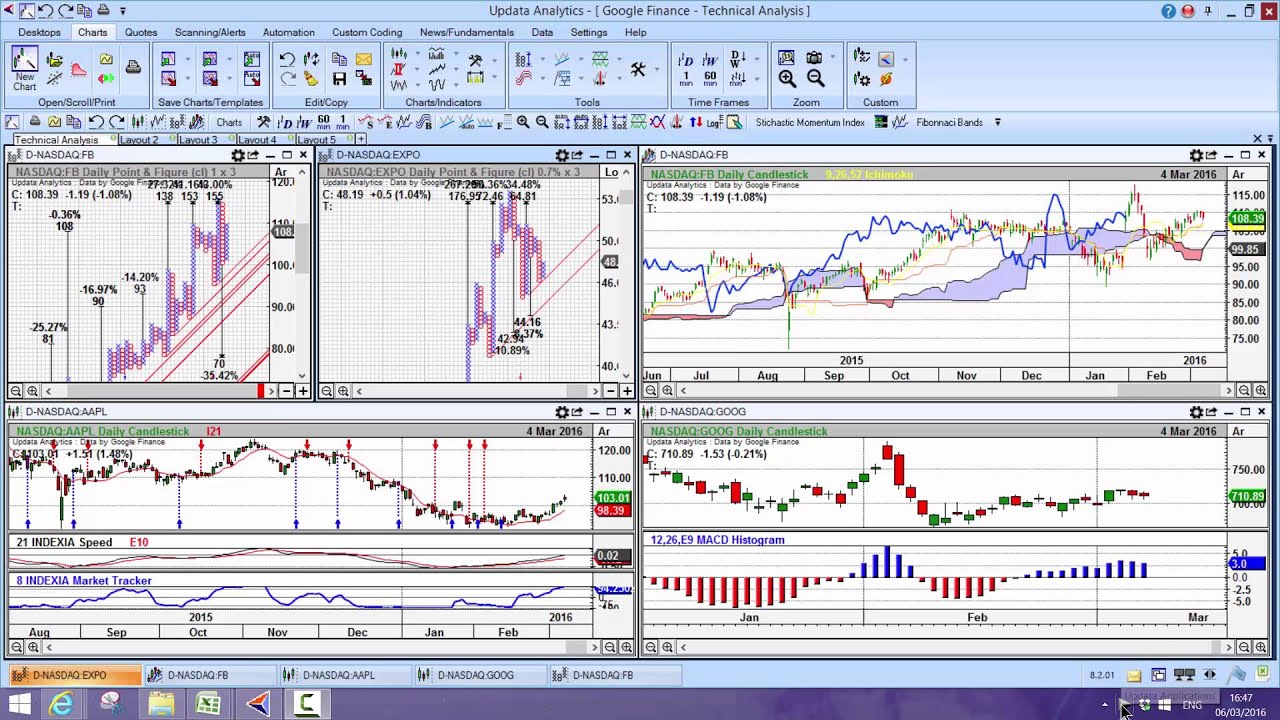
Task: Click the redo arrow in Edit/Copy group
Action: coord(287,79)
